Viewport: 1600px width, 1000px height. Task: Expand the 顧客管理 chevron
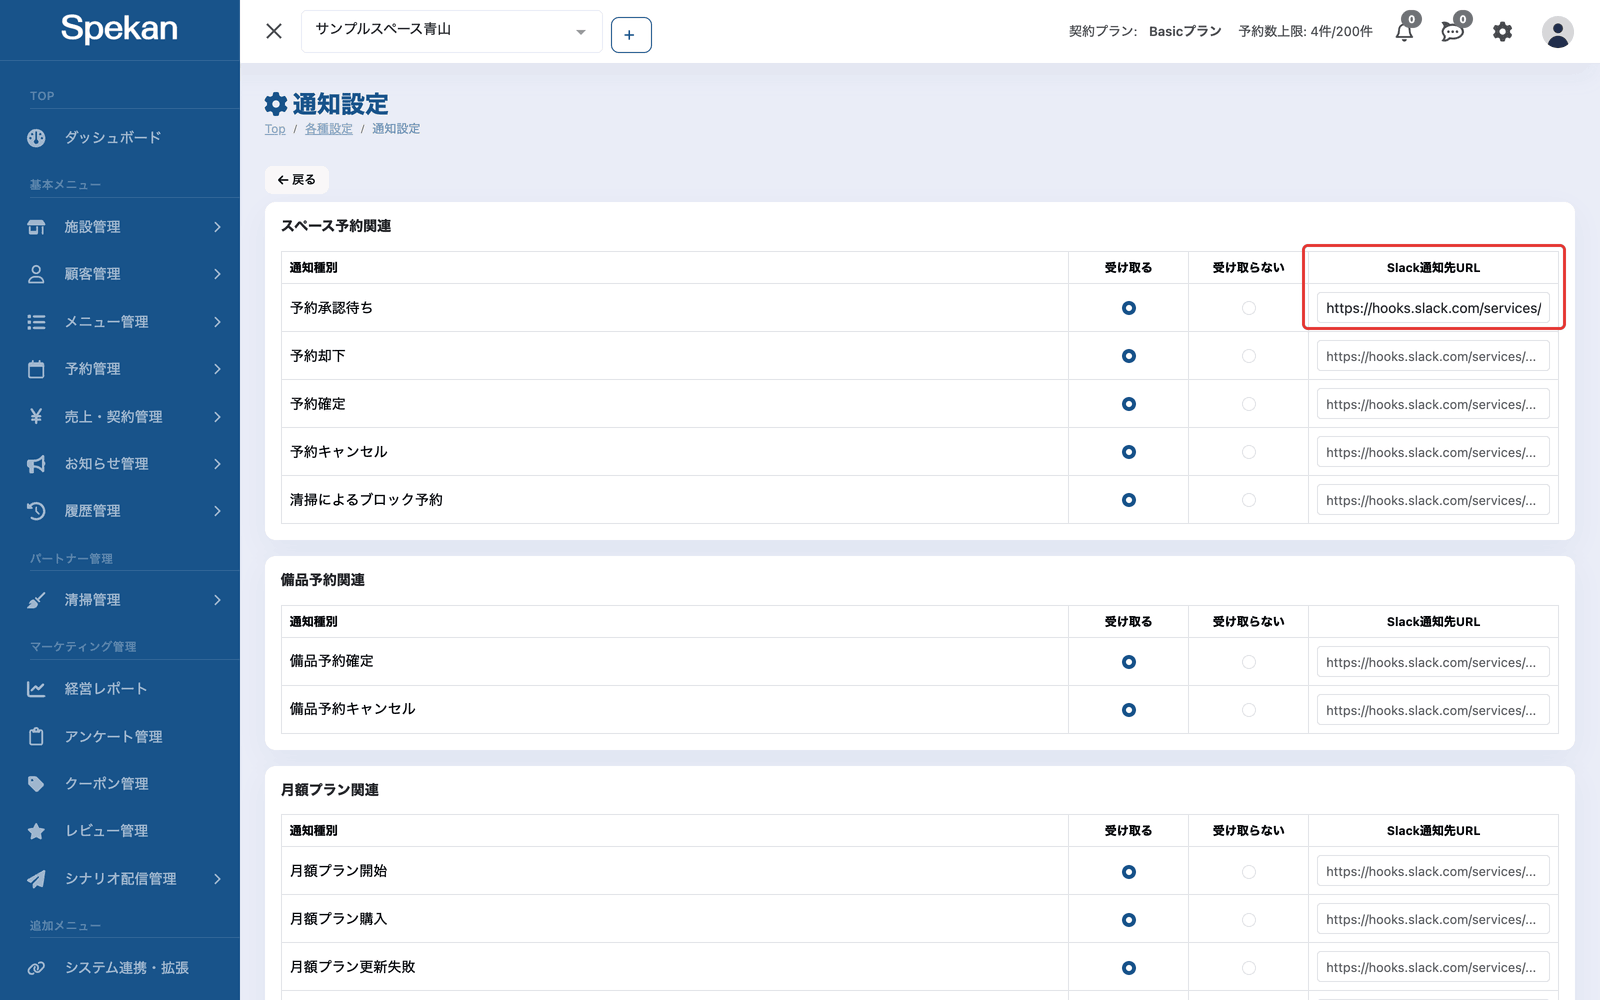217,274
